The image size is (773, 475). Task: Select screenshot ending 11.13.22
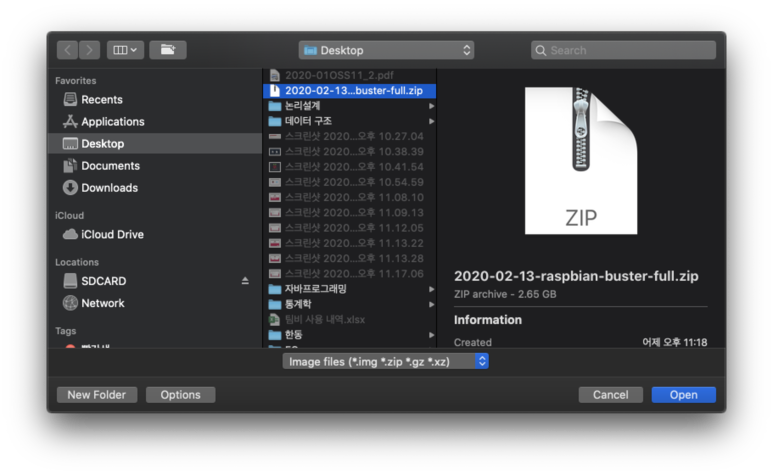point(350,243)
